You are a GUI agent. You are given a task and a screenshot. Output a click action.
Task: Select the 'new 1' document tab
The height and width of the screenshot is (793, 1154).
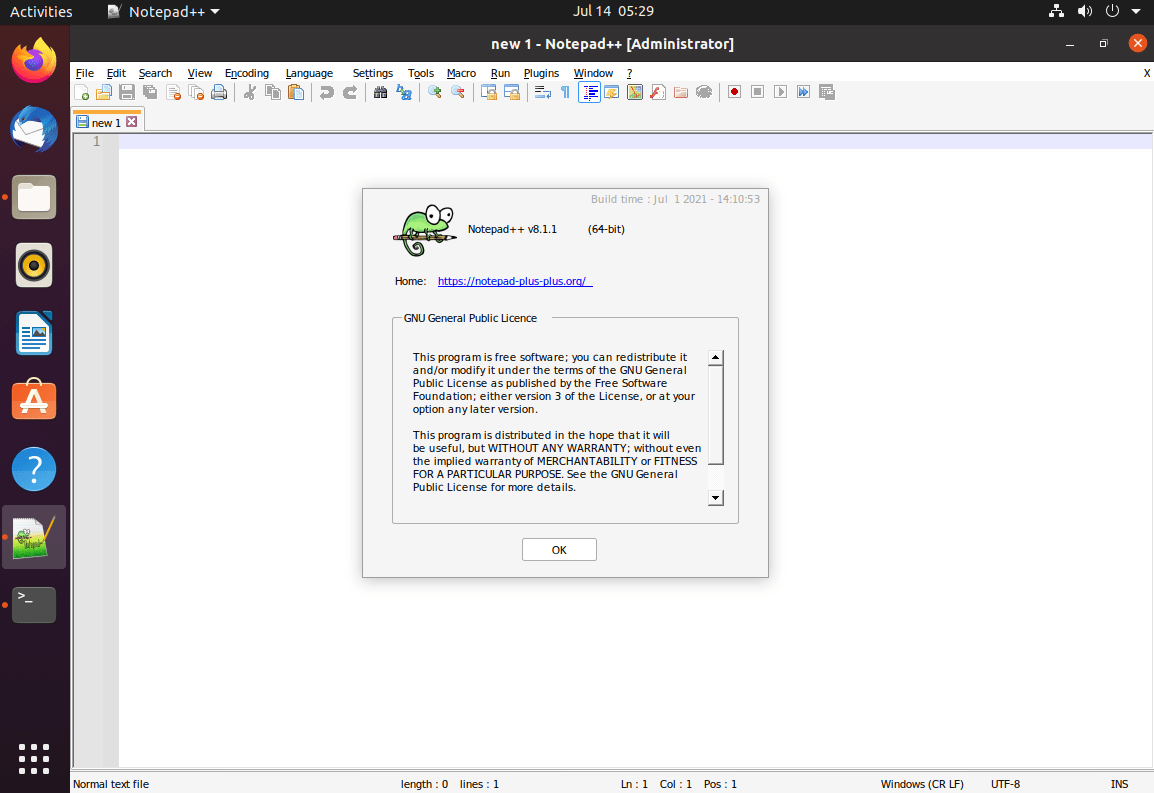(107, 122)
